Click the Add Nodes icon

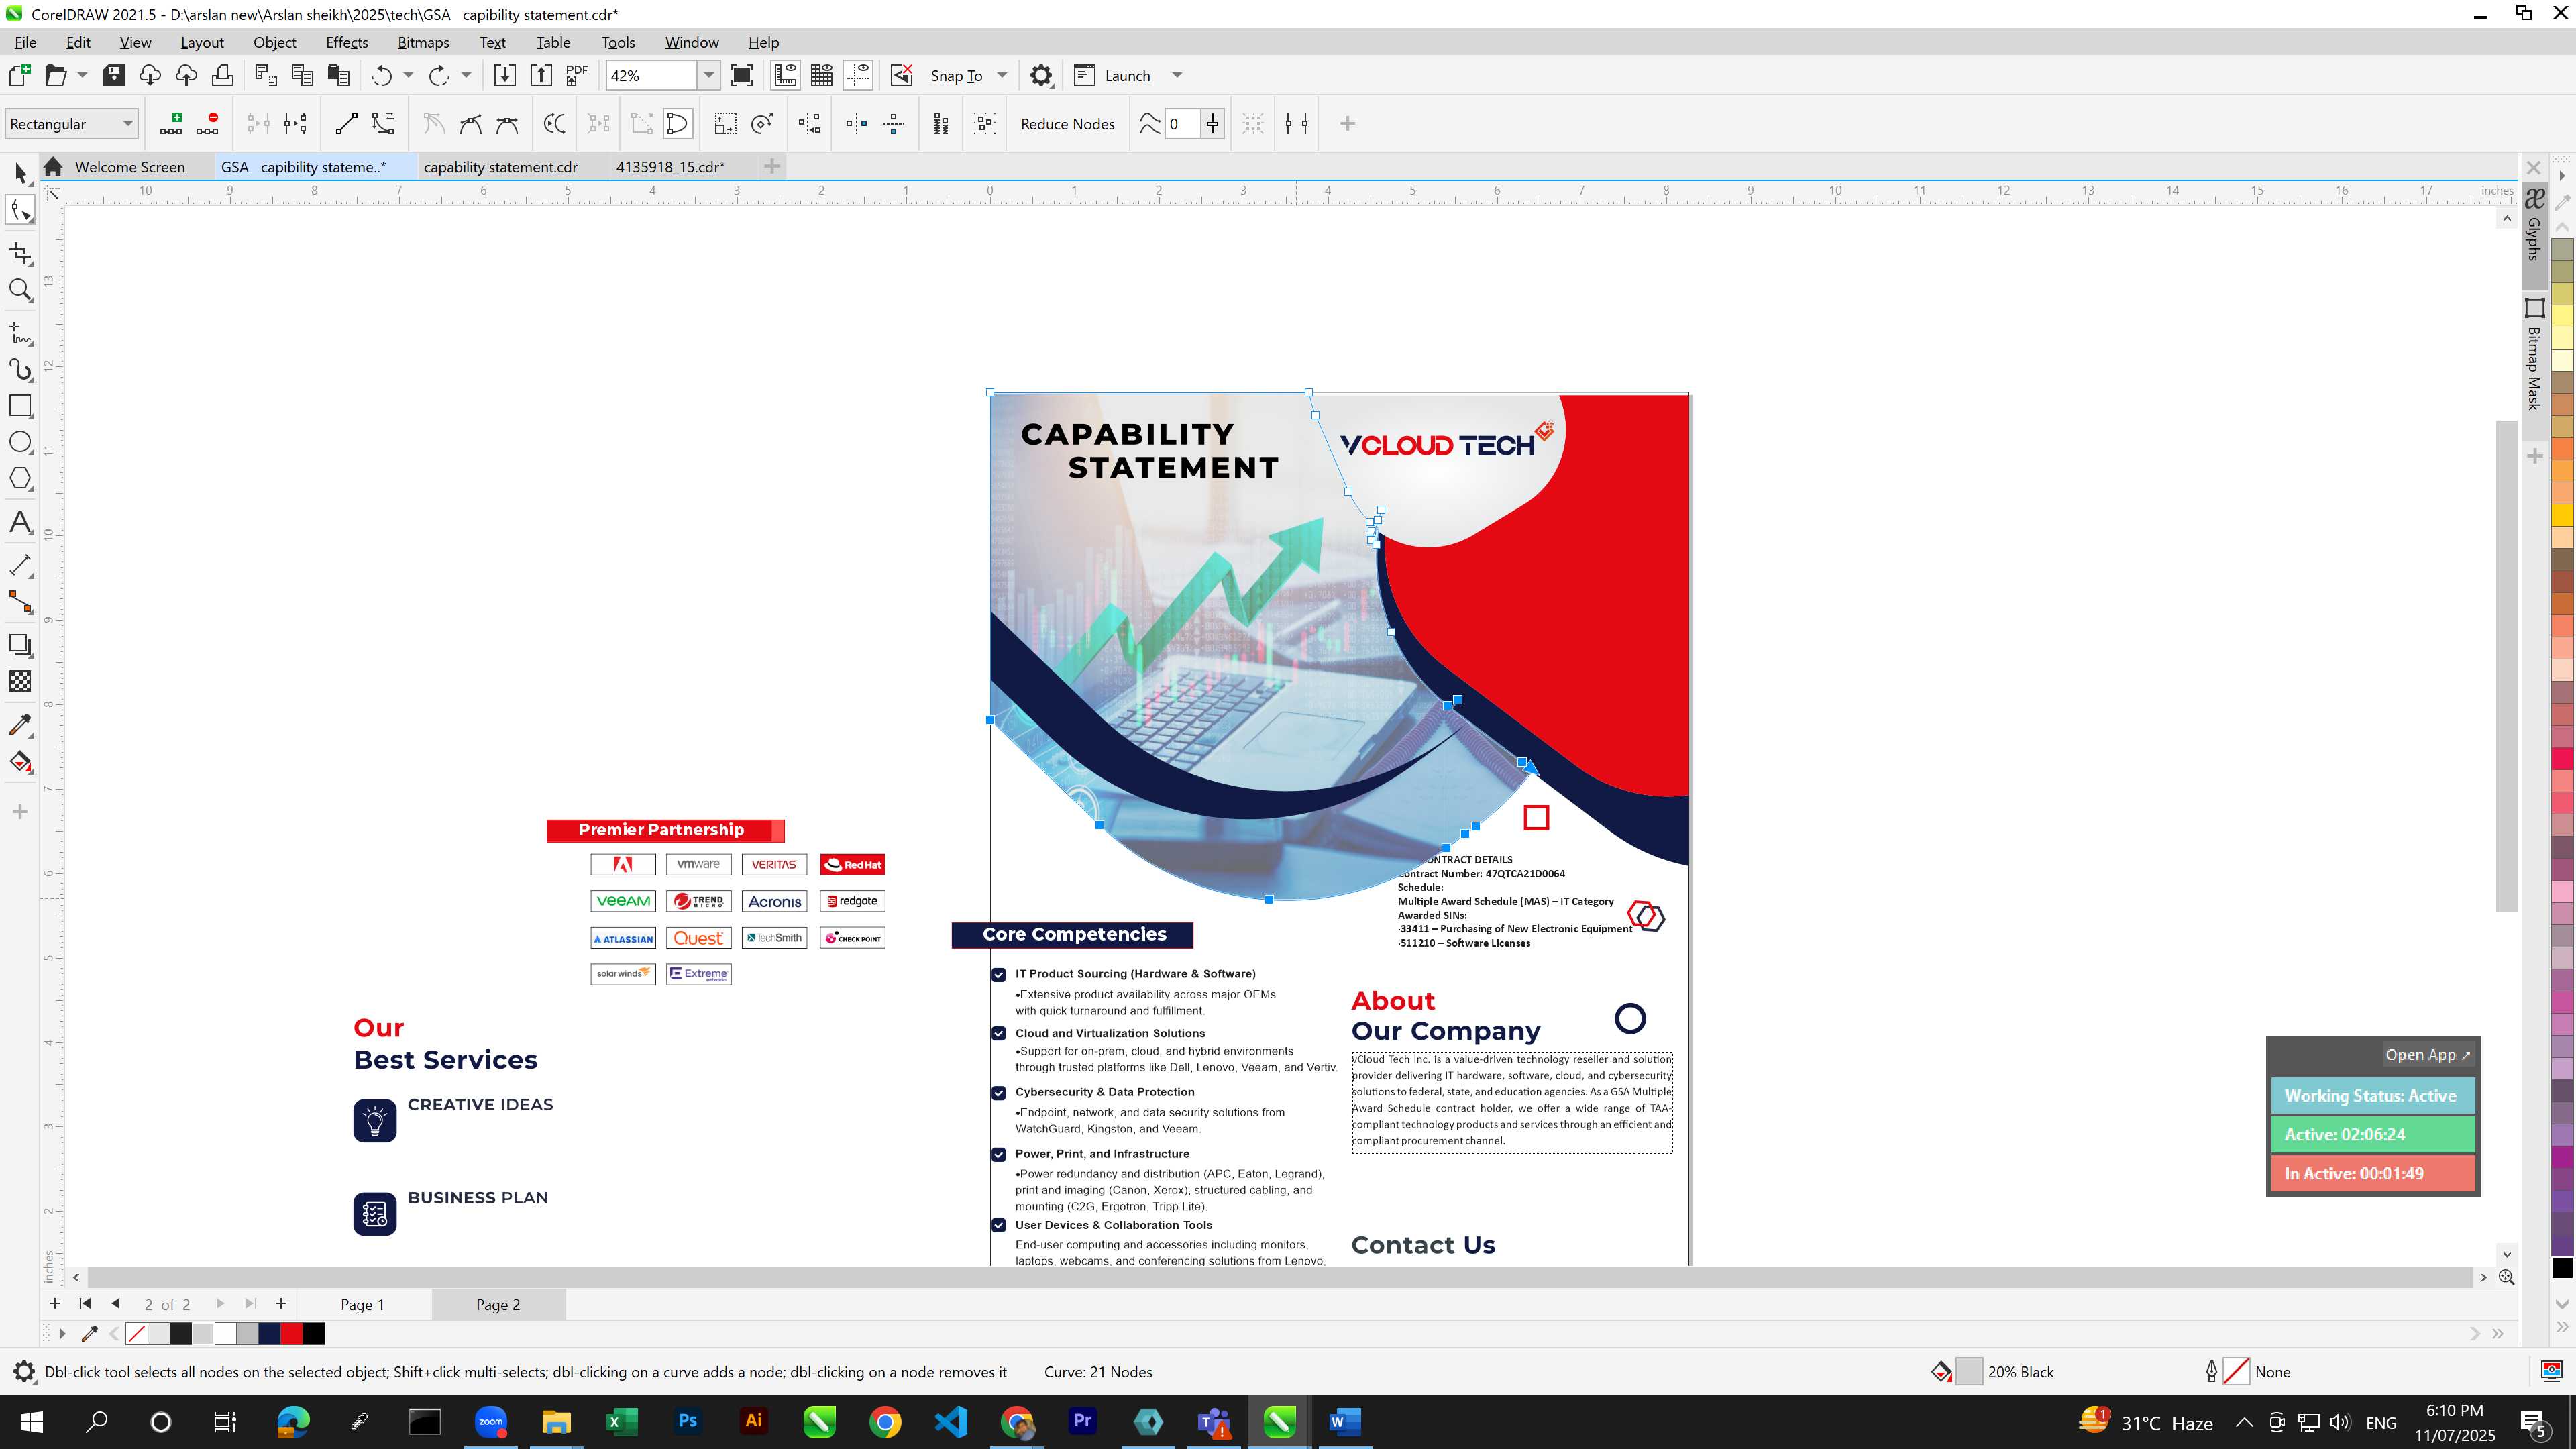point(171,124)
